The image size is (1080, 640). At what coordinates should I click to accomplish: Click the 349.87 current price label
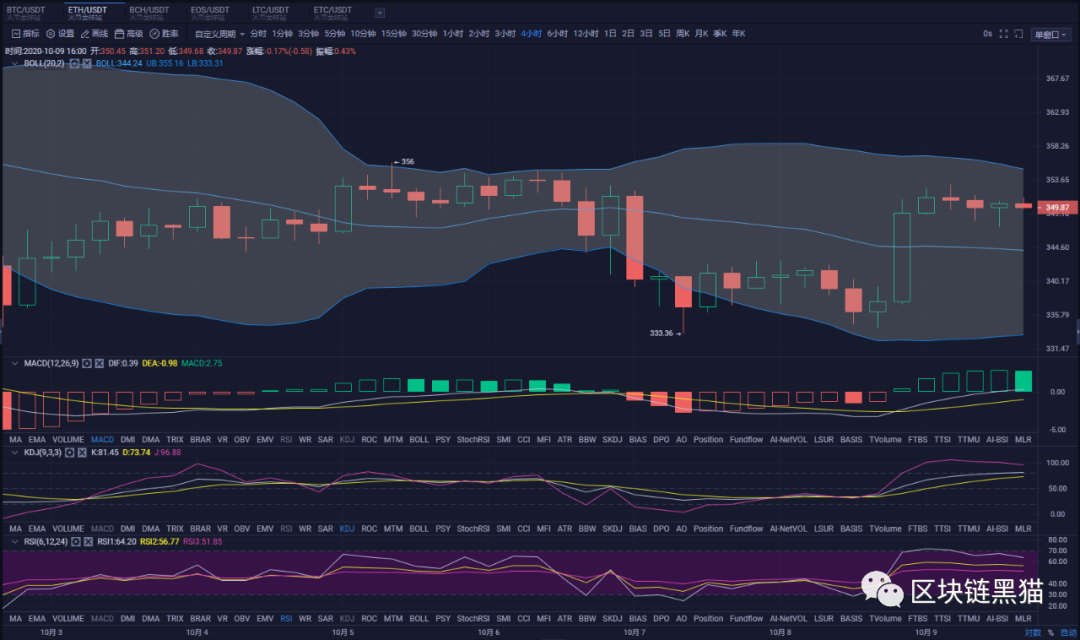click(x=1057, y=207)
